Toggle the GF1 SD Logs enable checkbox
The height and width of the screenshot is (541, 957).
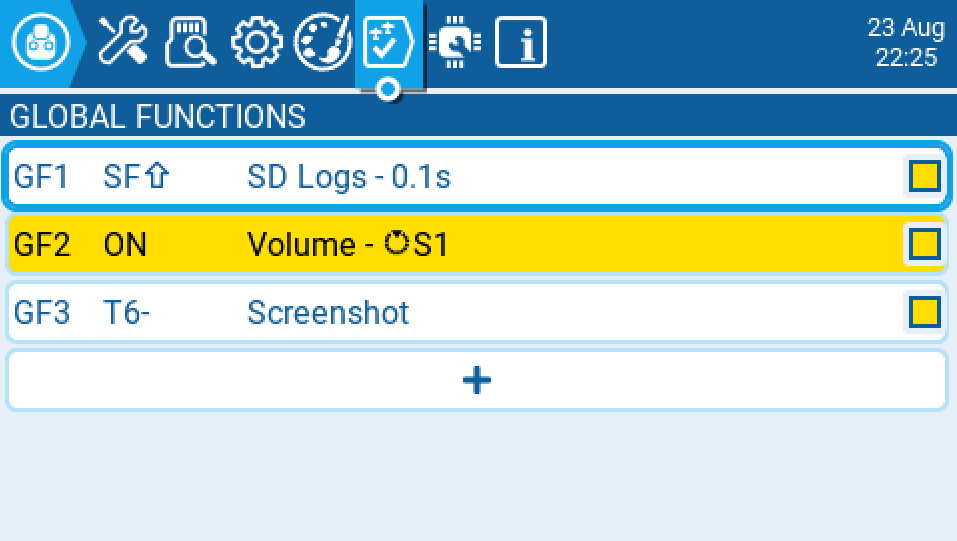(924, 177)
